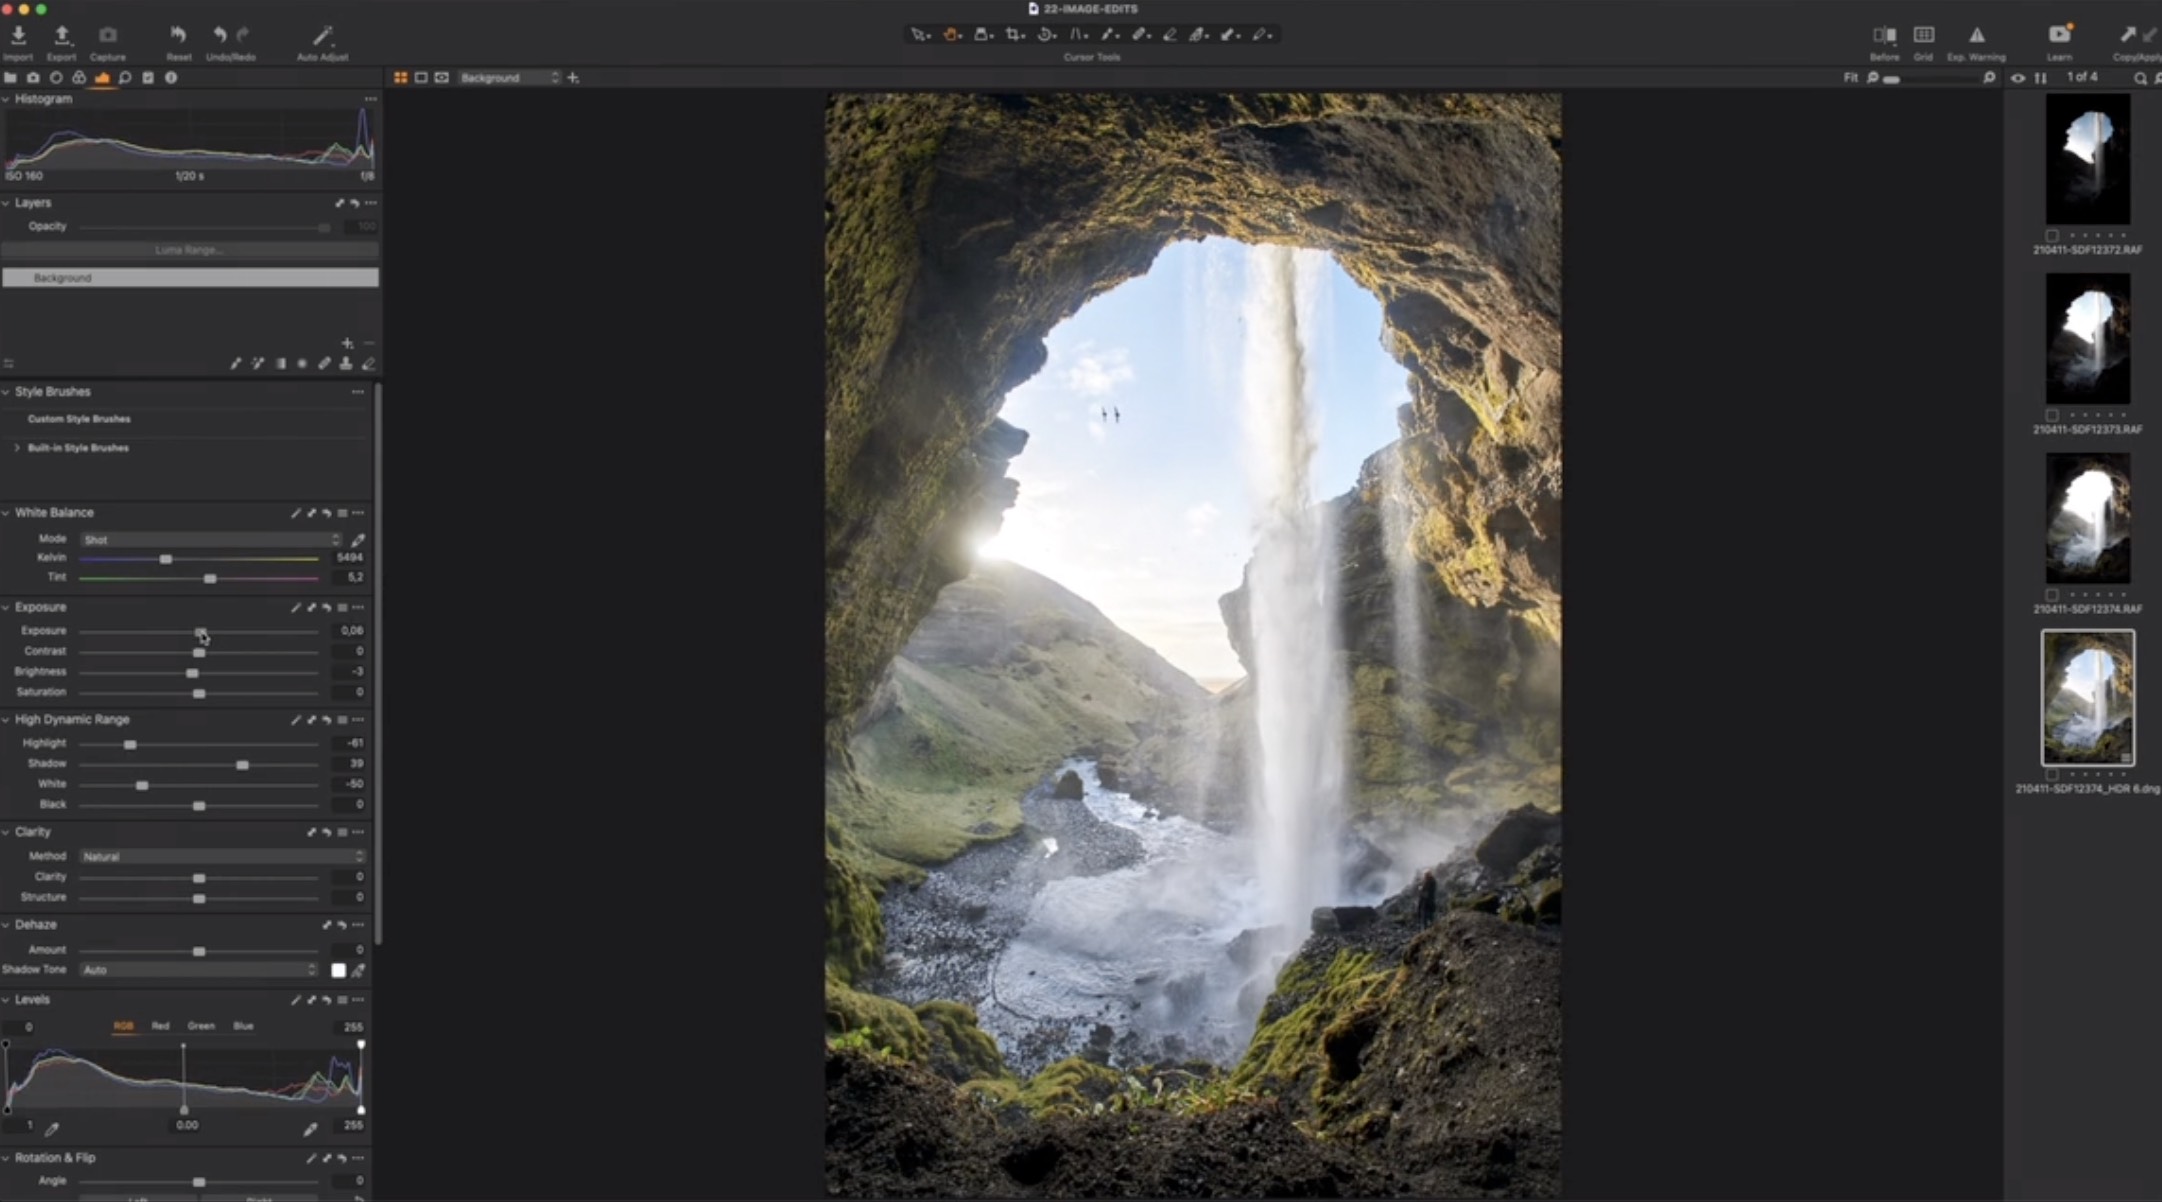Select the Red channel tab in Levels
2162x1202 pixels.
(x=160, y=1026)
